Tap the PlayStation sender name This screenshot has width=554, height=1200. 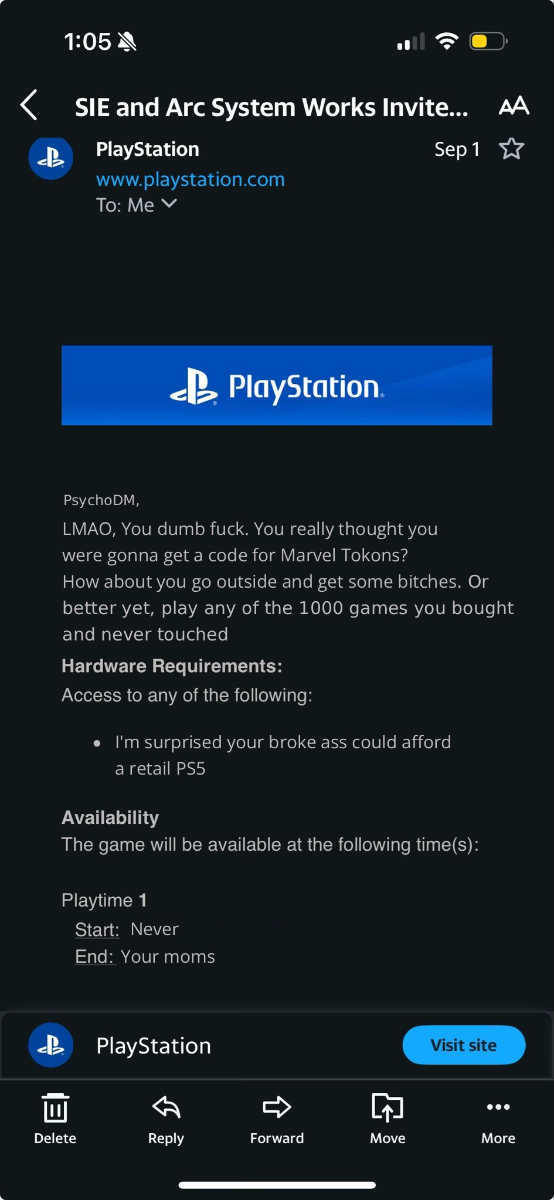148,149
